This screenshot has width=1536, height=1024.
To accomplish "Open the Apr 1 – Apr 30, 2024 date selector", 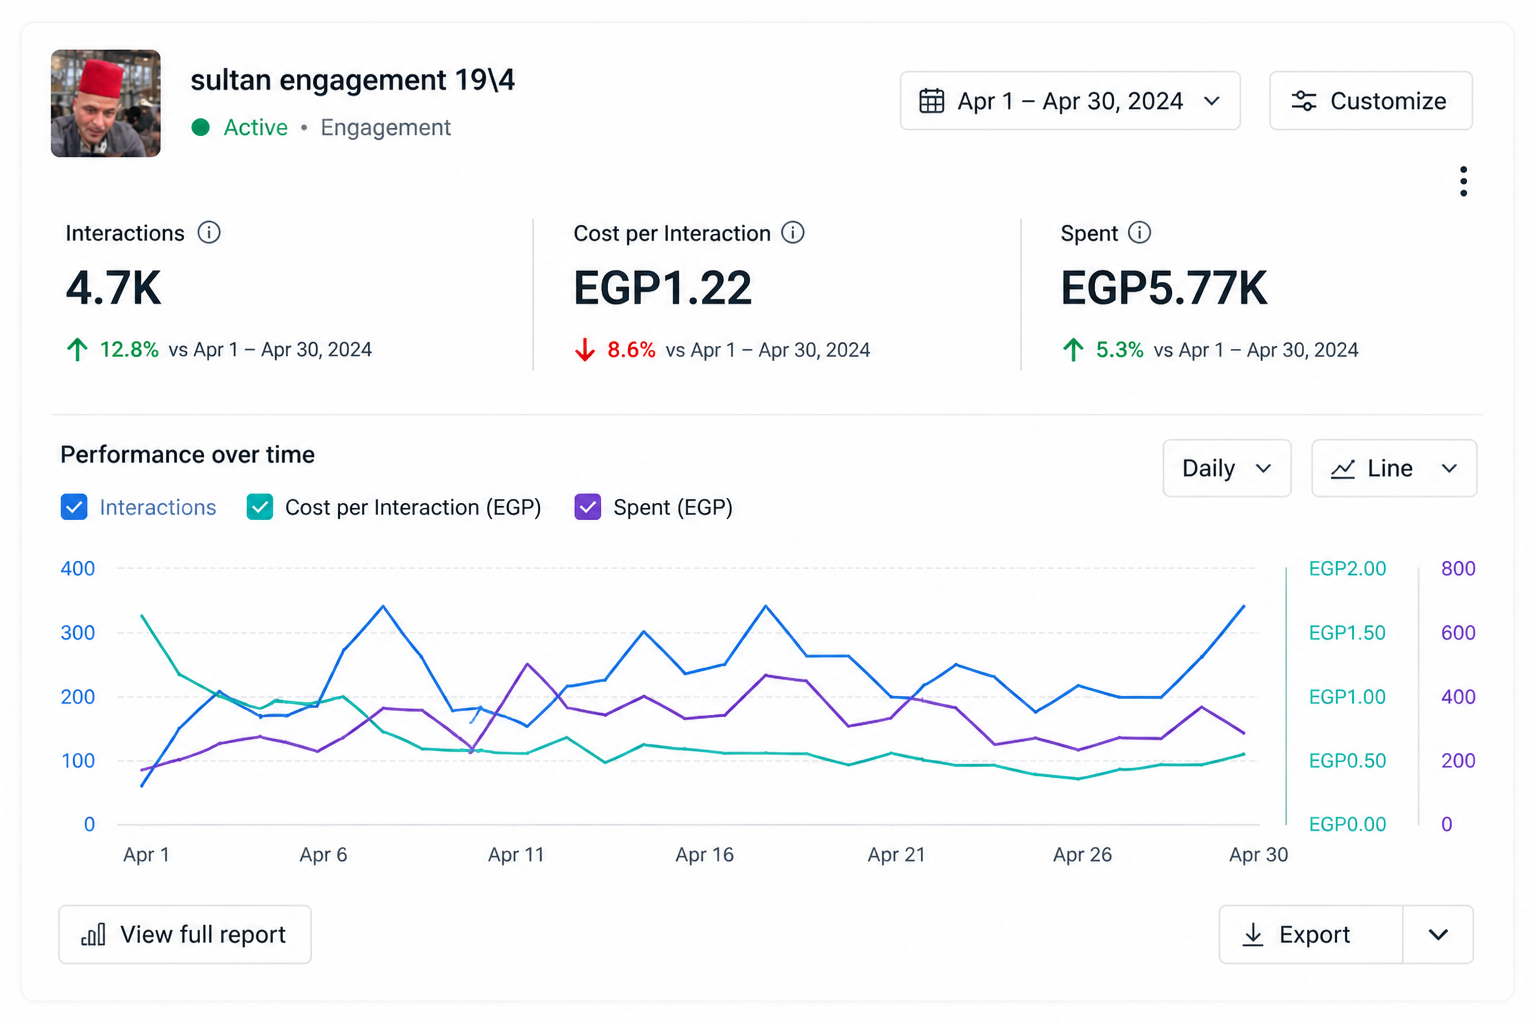I will 1070,101.
